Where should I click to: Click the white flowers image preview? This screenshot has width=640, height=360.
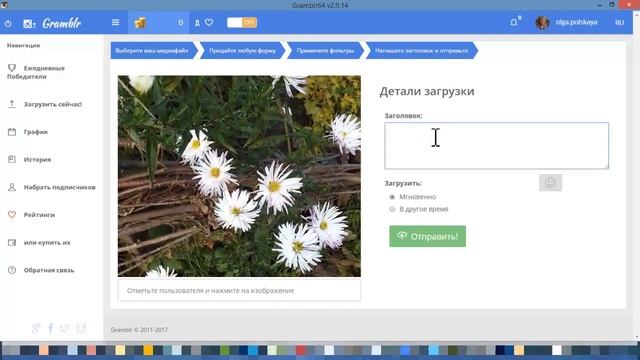(x=239, y=176)
